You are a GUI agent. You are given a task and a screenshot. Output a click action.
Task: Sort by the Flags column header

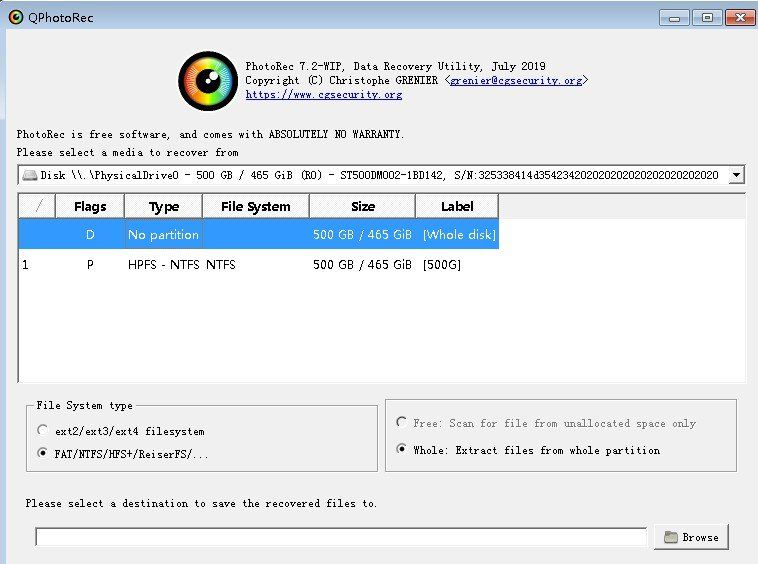90,206
